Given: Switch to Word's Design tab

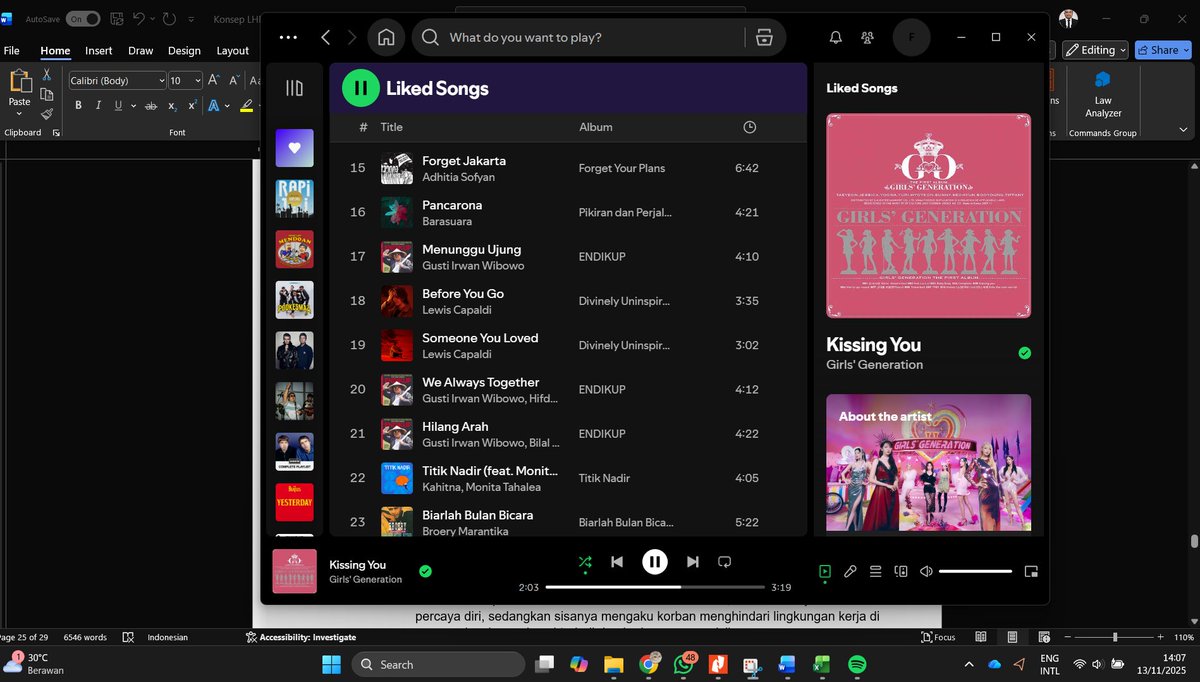Looking at the screenshot, I should (184, 51).
